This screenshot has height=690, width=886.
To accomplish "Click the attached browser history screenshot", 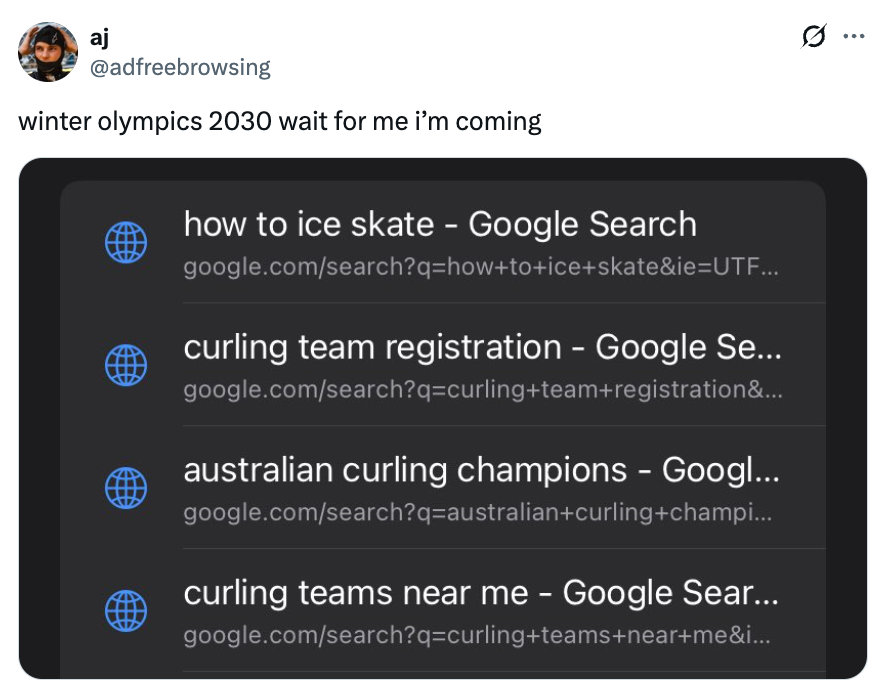I will 443,420.
